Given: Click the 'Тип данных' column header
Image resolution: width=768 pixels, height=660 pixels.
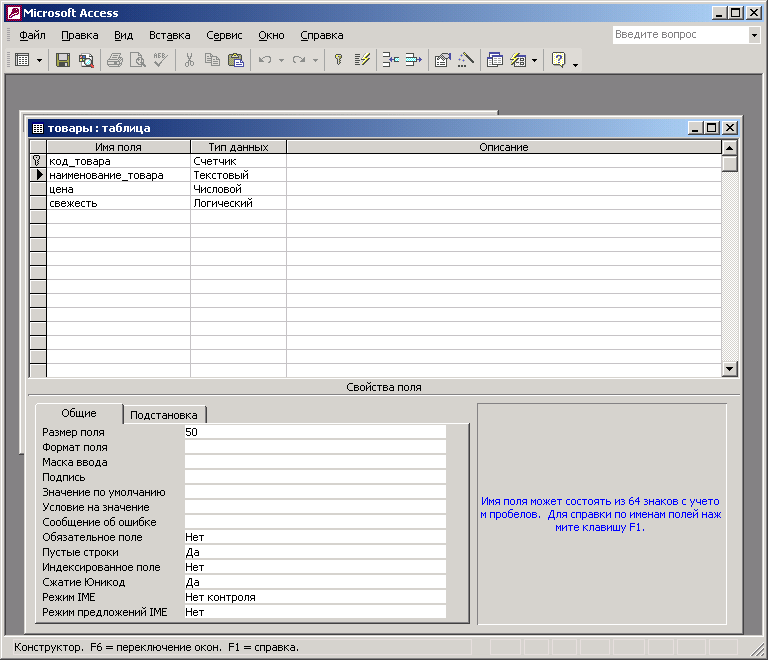Looking at the screenshot, I should coord(239,147).
